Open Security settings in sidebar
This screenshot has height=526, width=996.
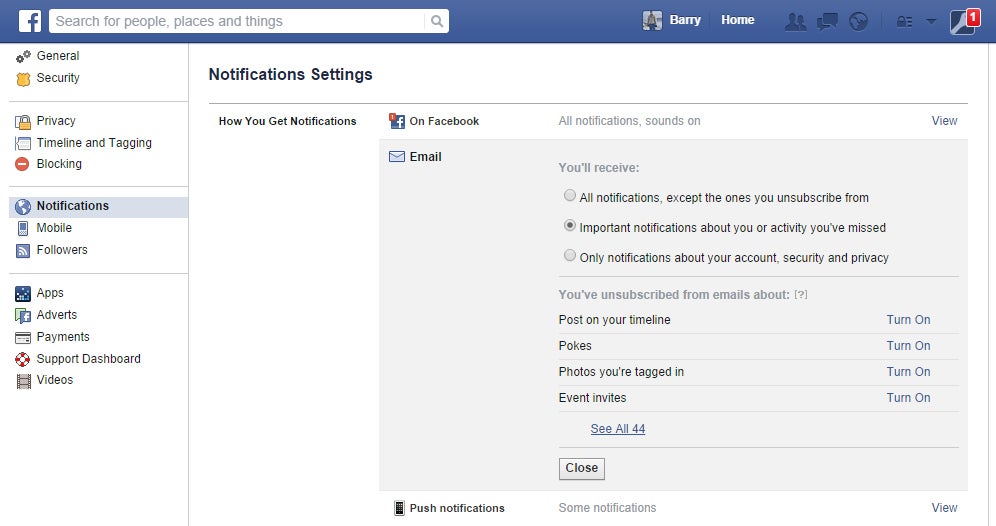pyautogui.click(x=58, y=78)
